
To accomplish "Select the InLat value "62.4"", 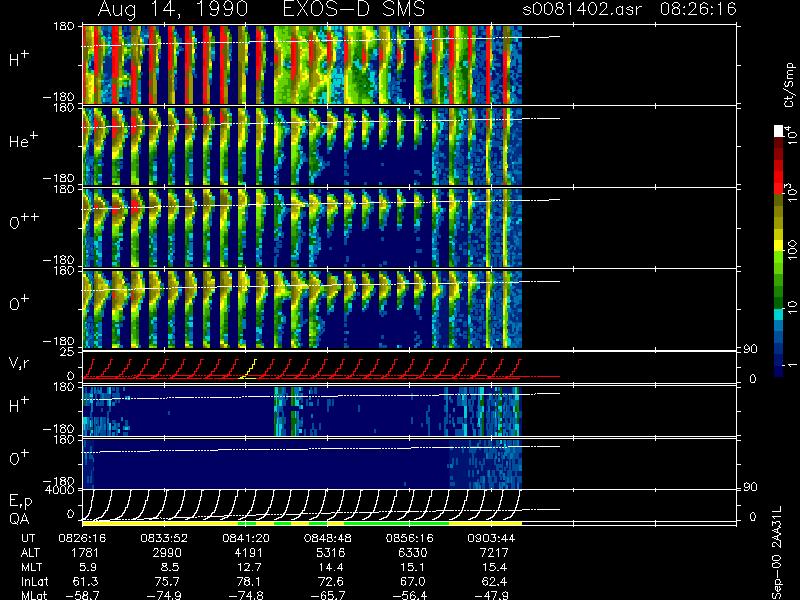I will tap(495, 582).
